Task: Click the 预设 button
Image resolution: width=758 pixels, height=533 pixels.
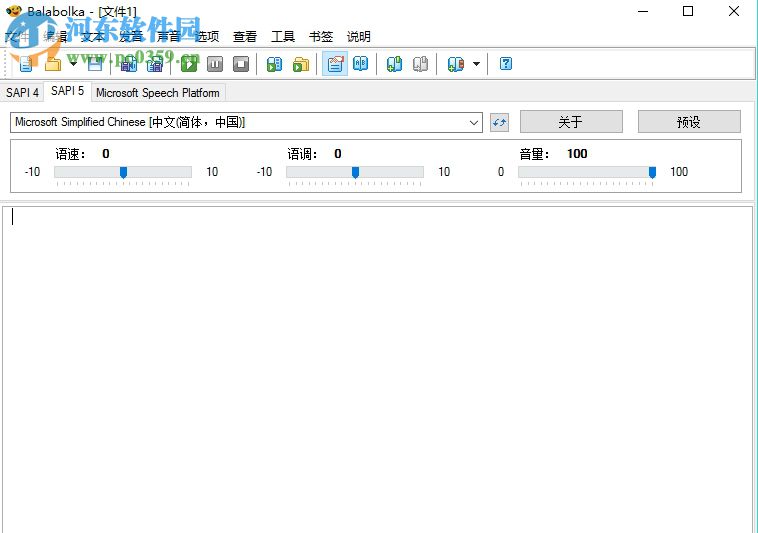Action: [x=689, y=122]
